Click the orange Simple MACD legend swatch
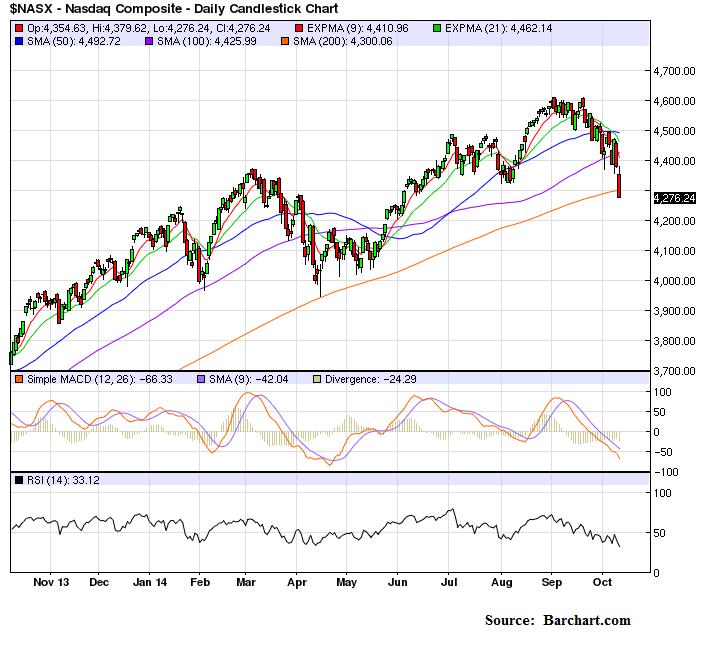Image resolution: width=707 pixels, height=666 pixels. [x=18, y=379]
